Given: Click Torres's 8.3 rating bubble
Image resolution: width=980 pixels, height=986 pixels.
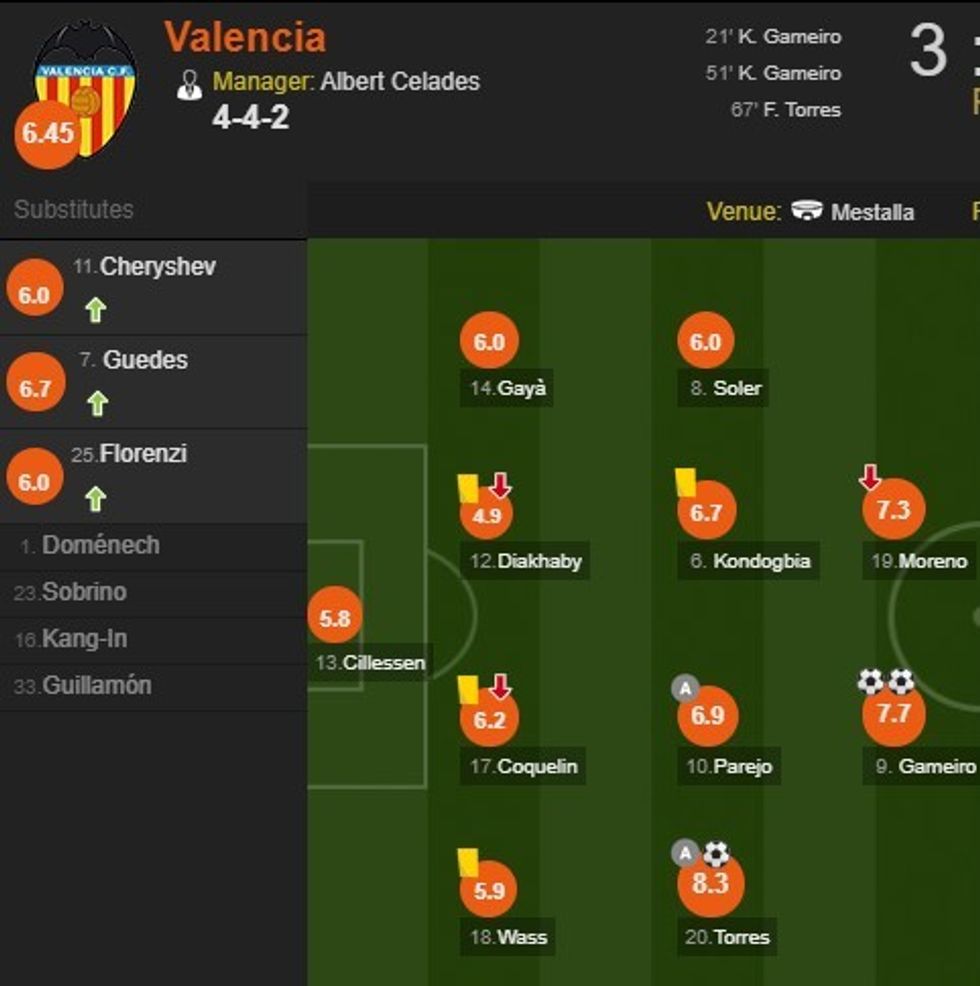Looking at the screenshot, I should point(710,885).
